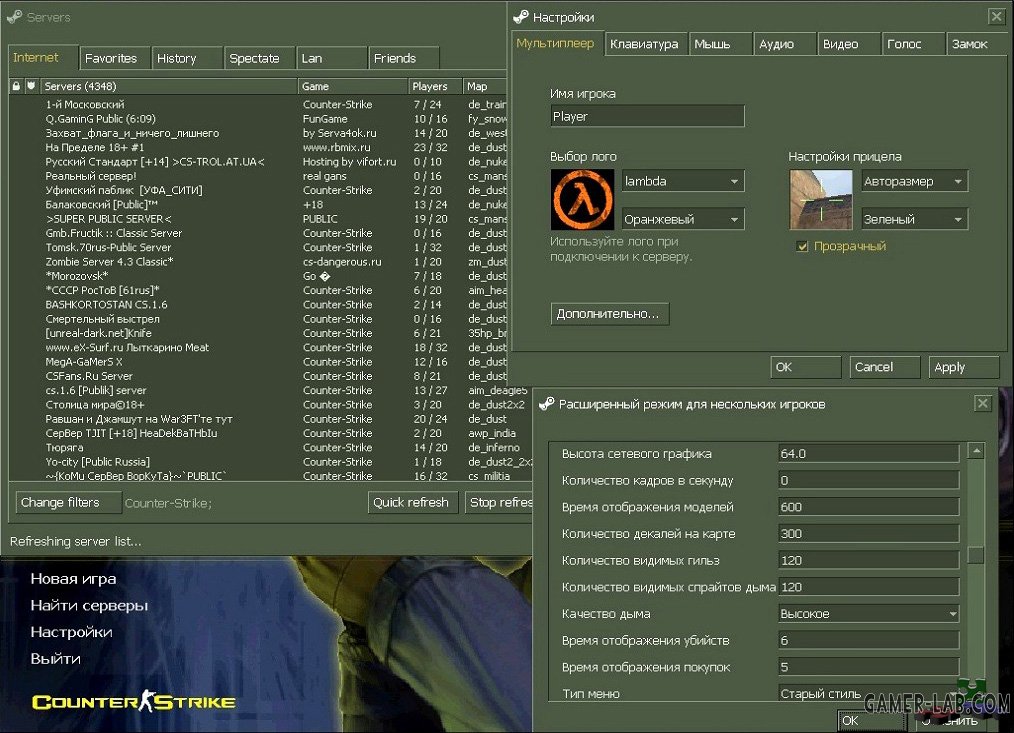Viewport: 1014px width, 733px height.
Task: Open the Оранжевый logo color dropdown
Action: 683,219
